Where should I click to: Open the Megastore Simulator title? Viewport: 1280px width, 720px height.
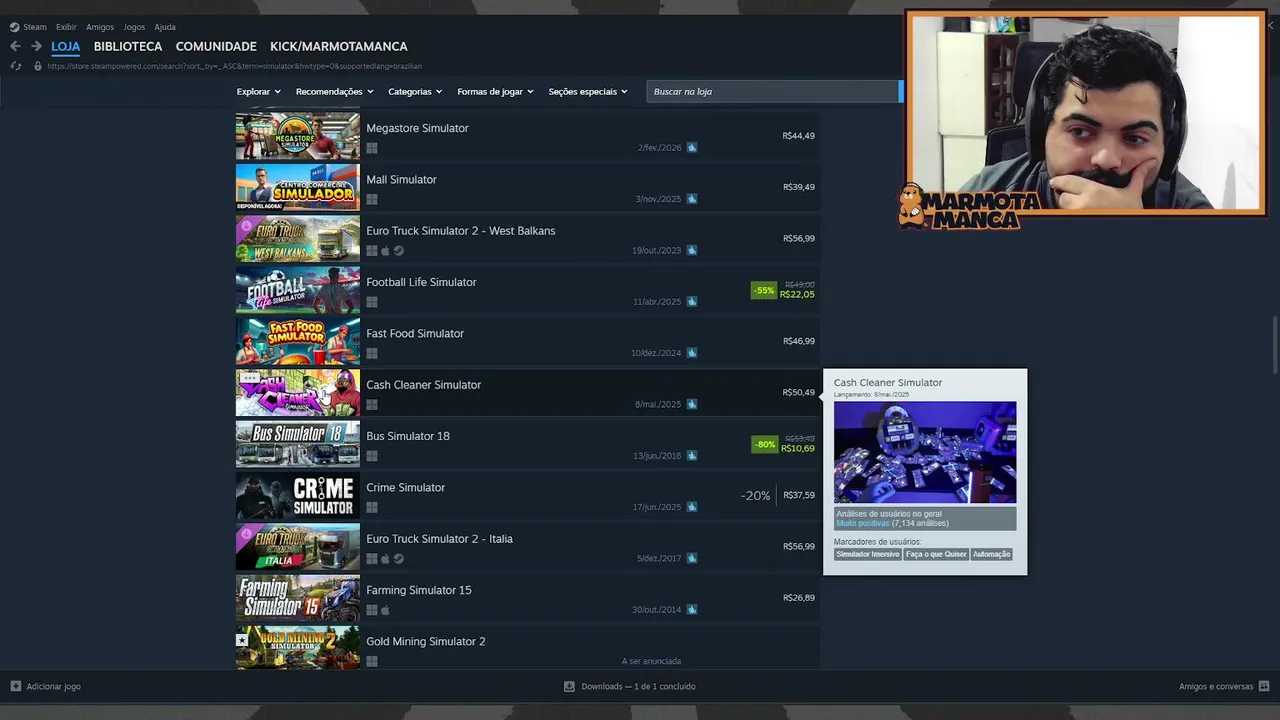417,129
